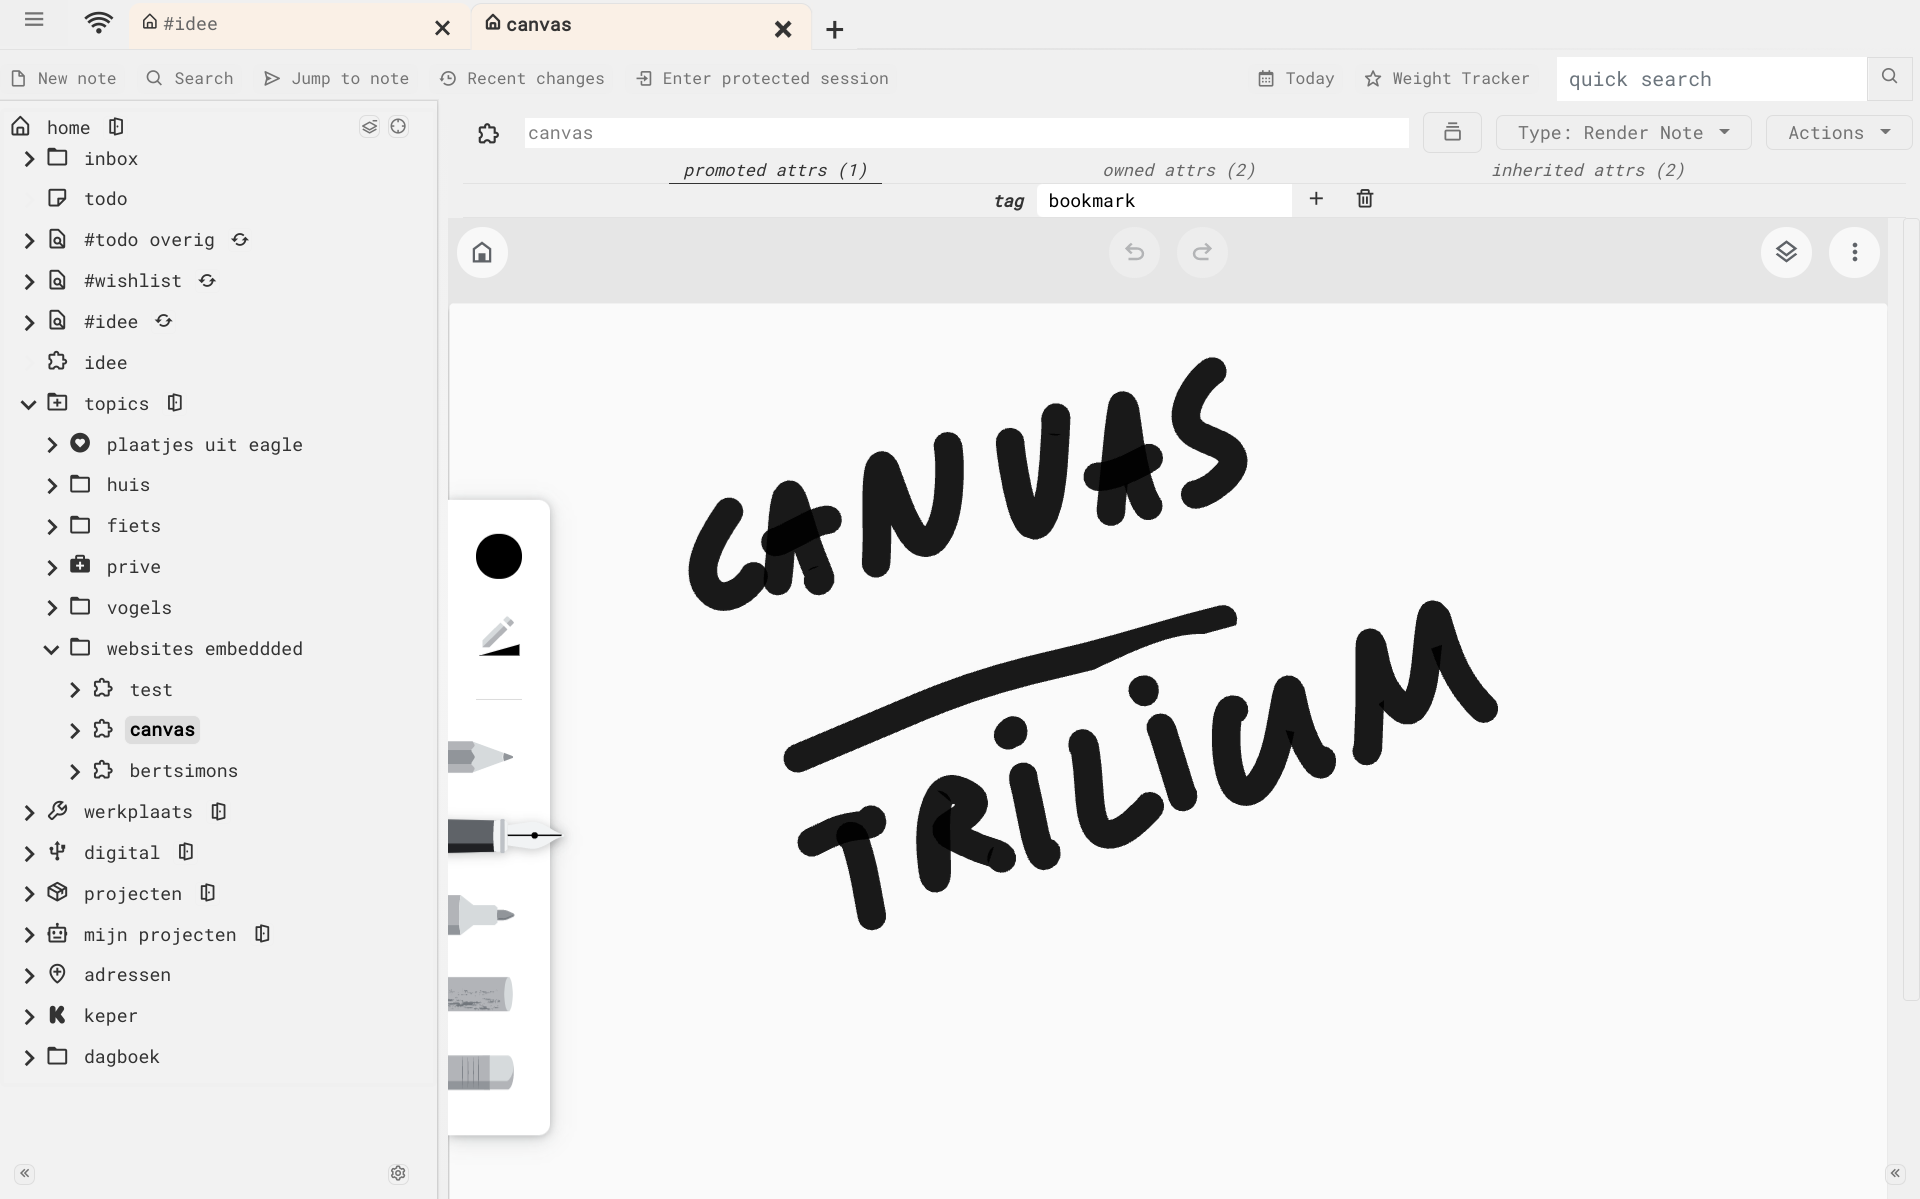This screenshot has height=1199, width=1920.
Task: Collapse the websites embeddded folder
Action: (52, 649)
